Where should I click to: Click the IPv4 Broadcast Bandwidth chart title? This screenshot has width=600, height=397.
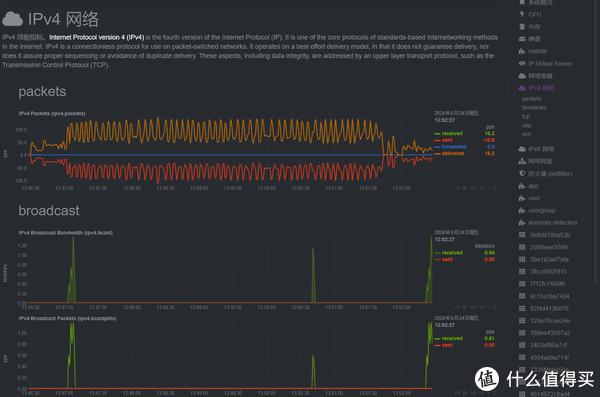(x=66, y=233)
